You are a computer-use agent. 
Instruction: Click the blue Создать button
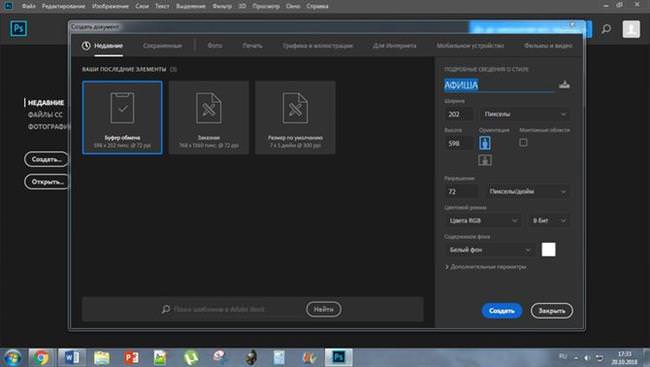(502, 311)
